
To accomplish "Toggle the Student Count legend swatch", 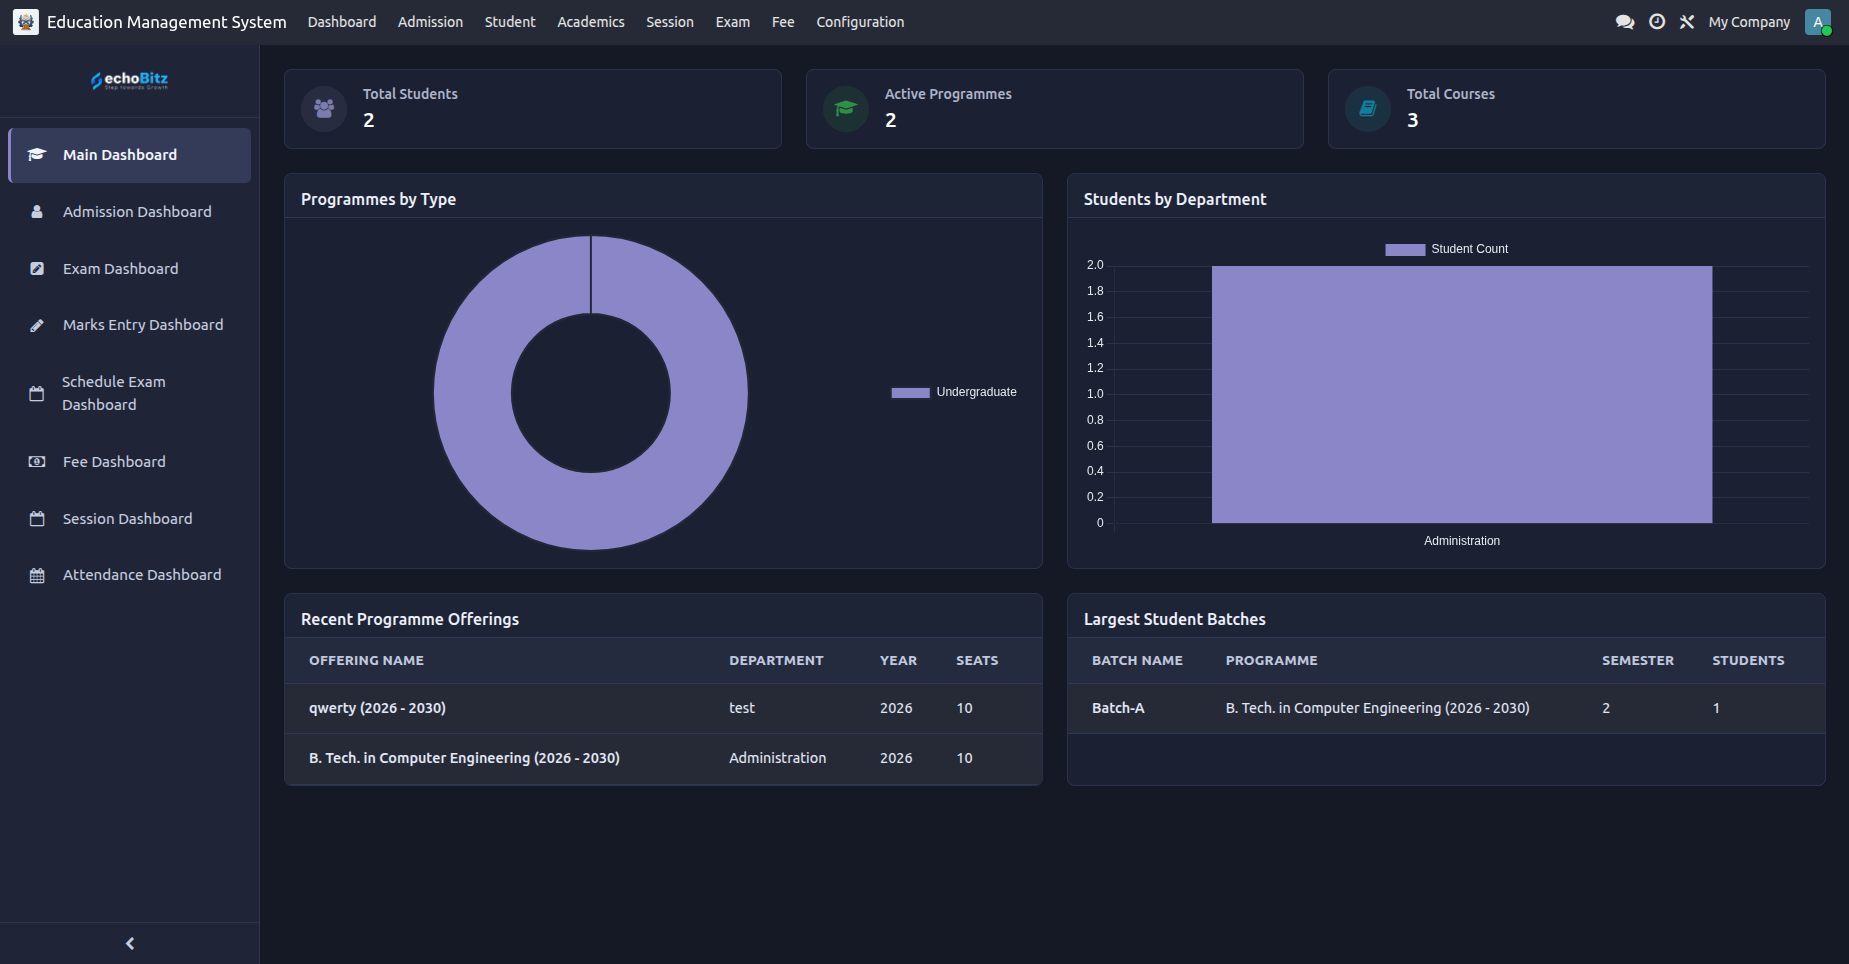I will (1405, 250).
